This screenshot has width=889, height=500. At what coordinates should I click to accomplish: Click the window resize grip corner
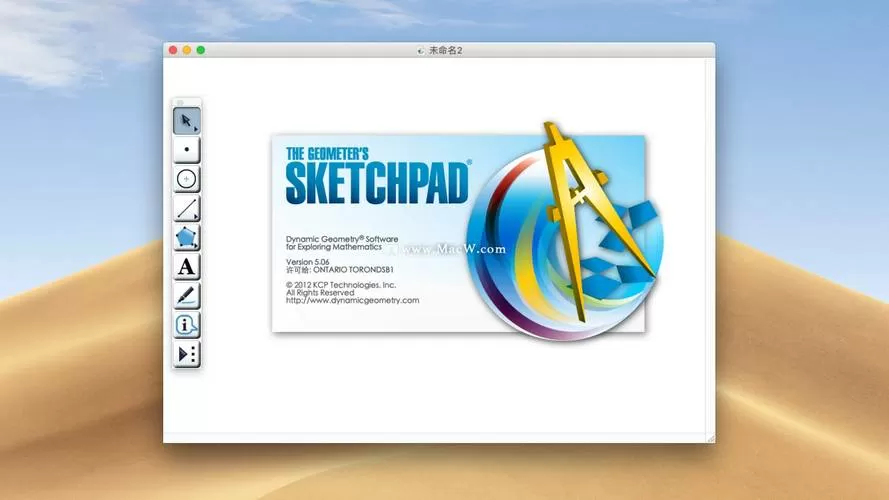(x=710, y=438)
